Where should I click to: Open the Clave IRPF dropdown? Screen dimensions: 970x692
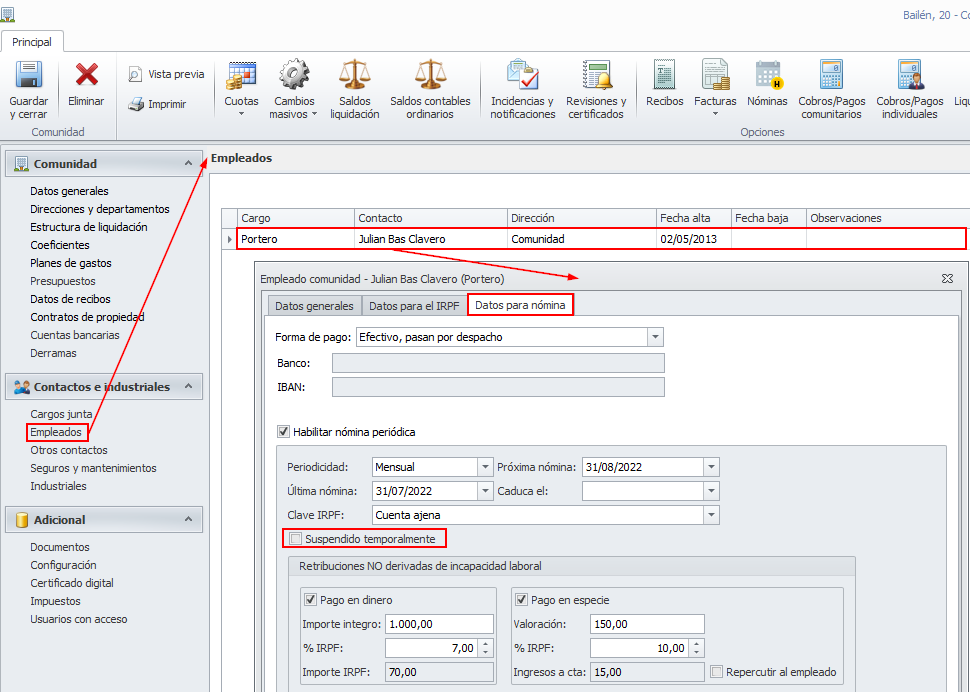[711, 515]
